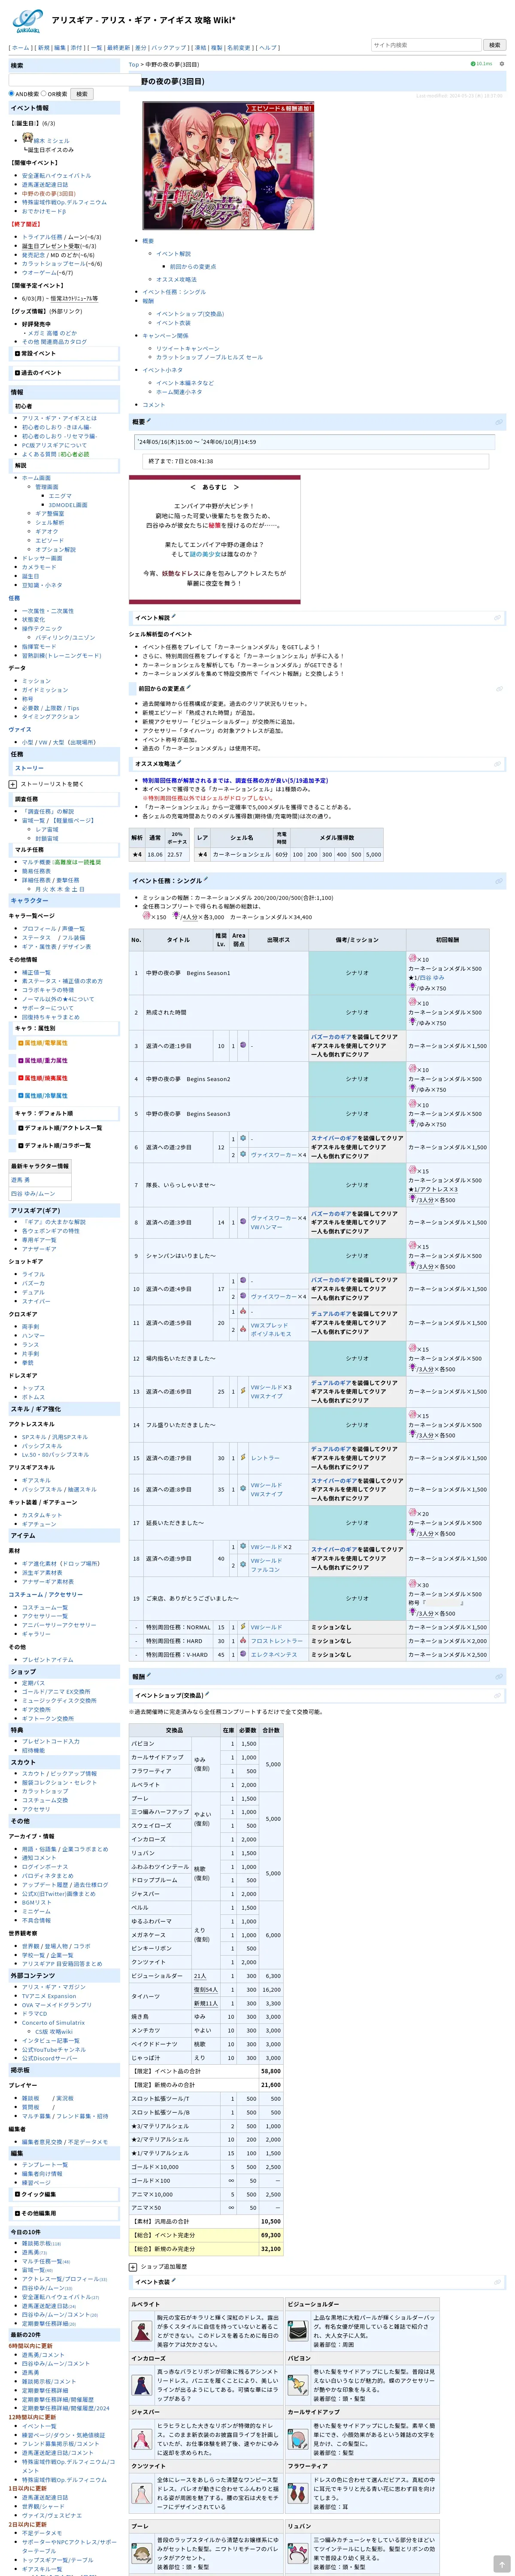This screenshot has width=515, height=2576.
Task: Click edit pencil beside 前回からの変更点 heading
Action: tap(188, 687)
